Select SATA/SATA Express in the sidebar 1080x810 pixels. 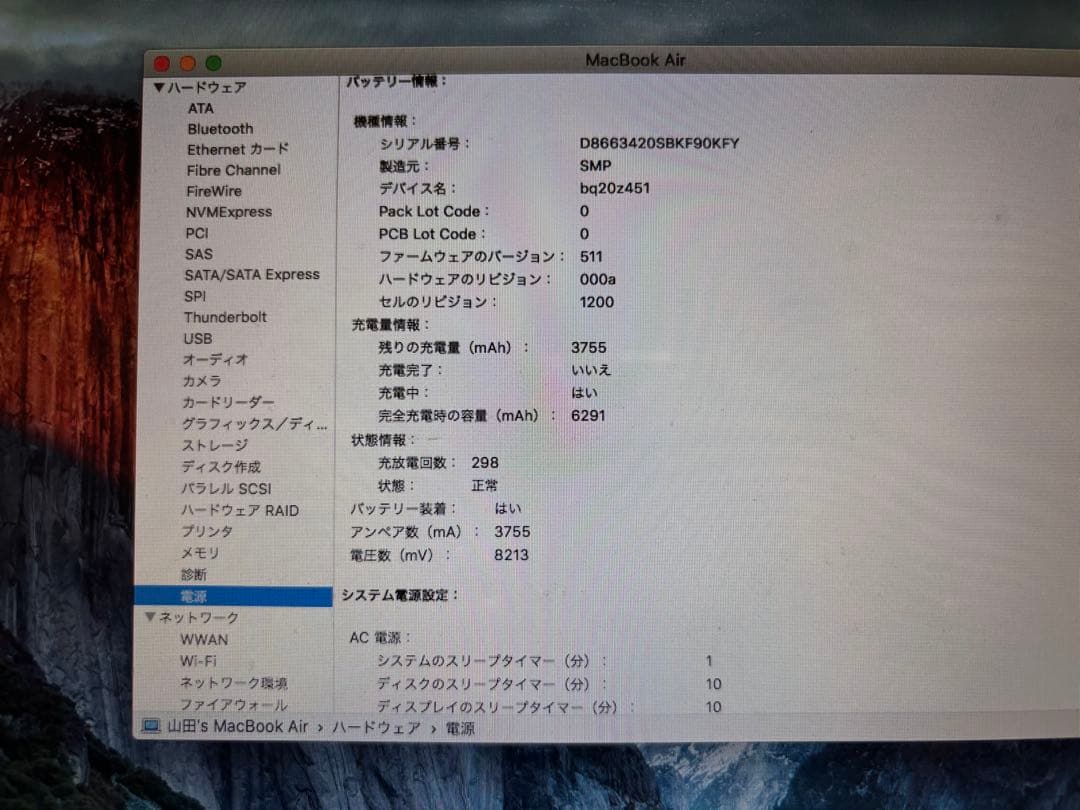[x=250, y=274]
